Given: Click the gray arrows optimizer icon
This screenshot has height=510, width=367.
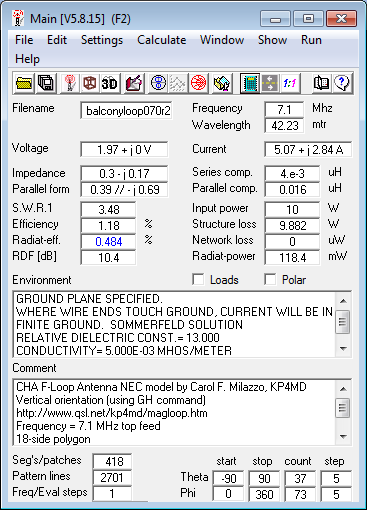Looking at the screenshot, I should click(270, 83).
